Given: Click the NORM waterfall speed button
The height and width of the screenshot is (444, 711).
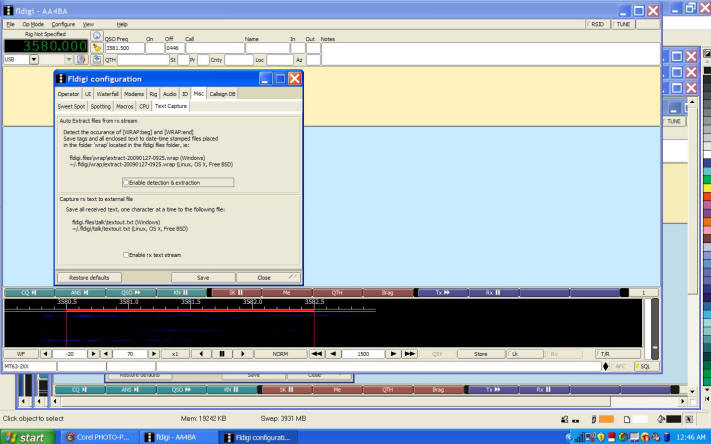Looking at the screenshot, I should coord(280,354).
